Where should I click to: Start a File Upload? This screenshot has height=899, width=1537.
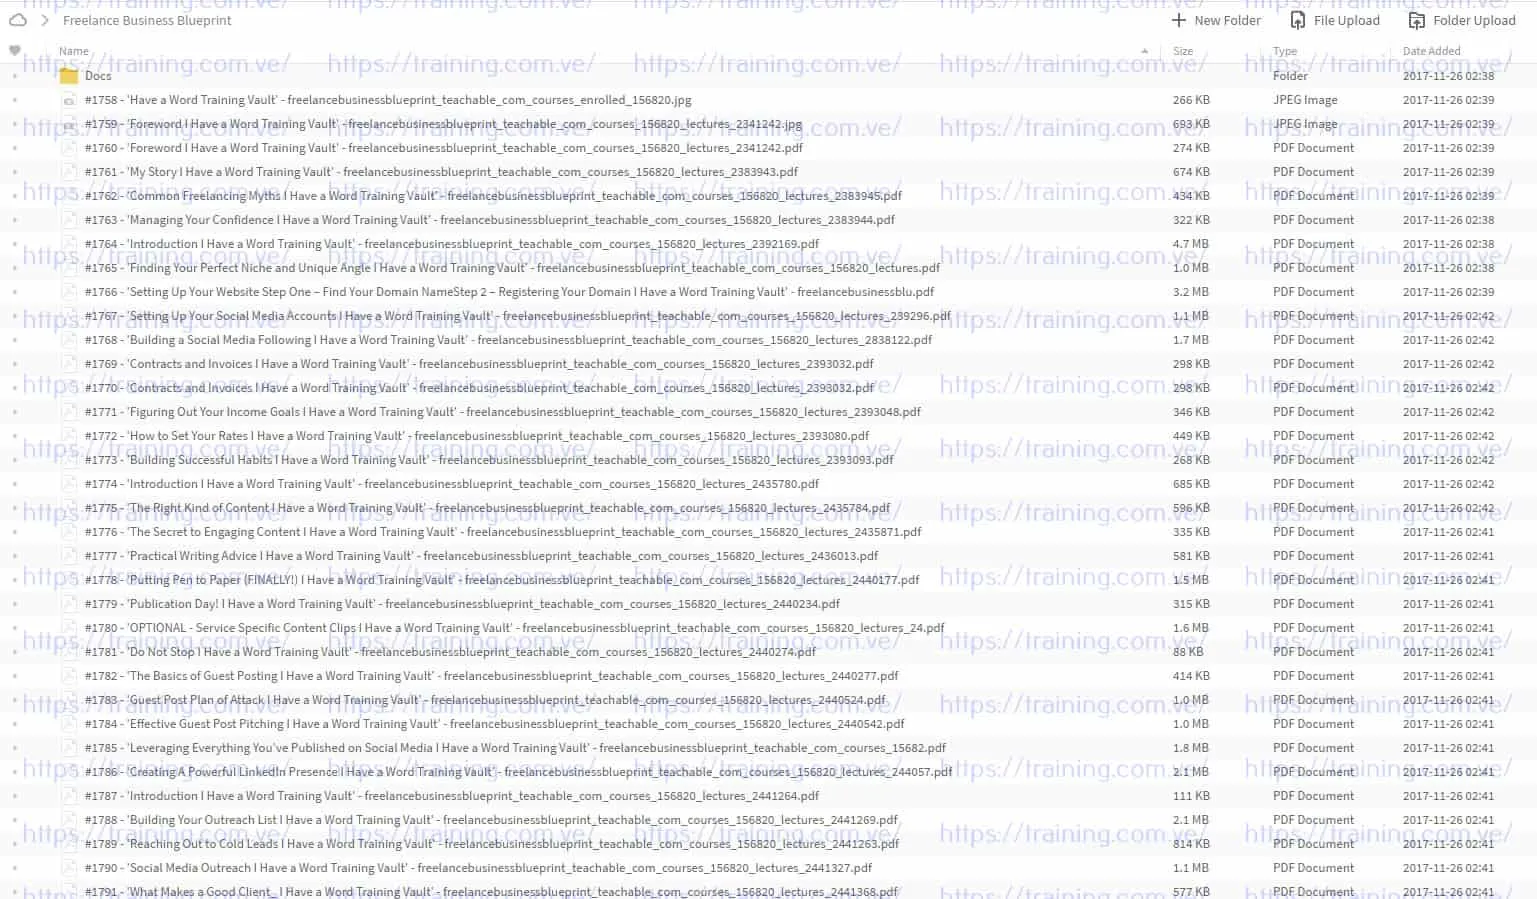tap(1335, 20)
